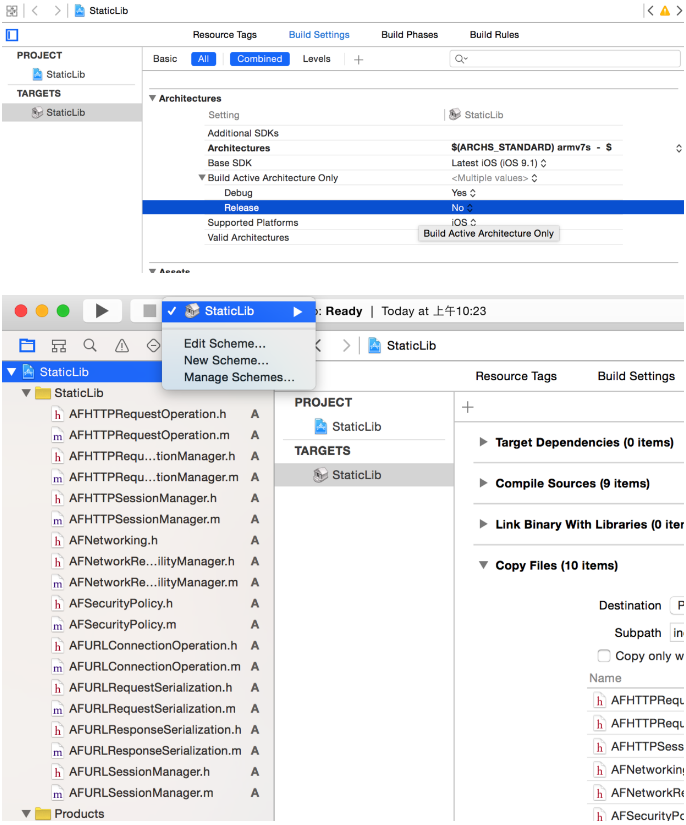Image resolution: width=686 pixels, height=825 pixels.
Task: Open the Project navigator folder icon
Action: [27, 346]
